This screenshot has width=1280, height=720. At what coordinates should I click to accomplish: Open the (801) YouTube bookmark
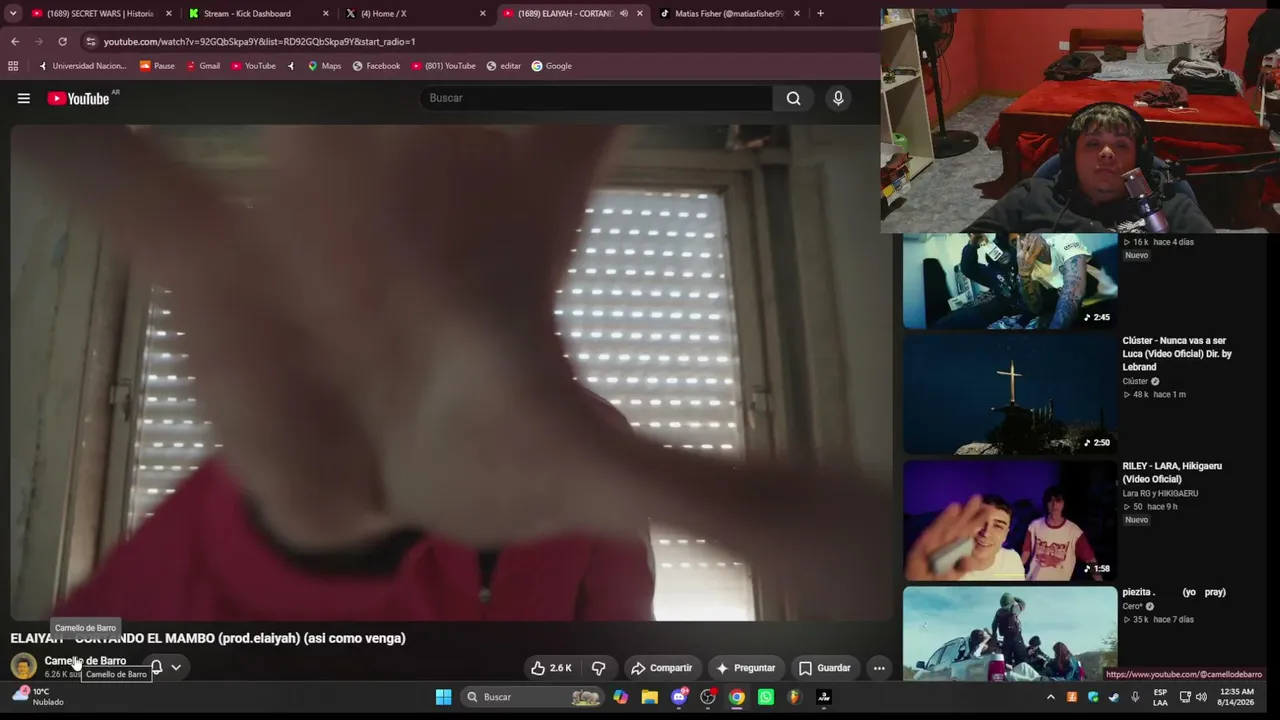coord(443,66)
